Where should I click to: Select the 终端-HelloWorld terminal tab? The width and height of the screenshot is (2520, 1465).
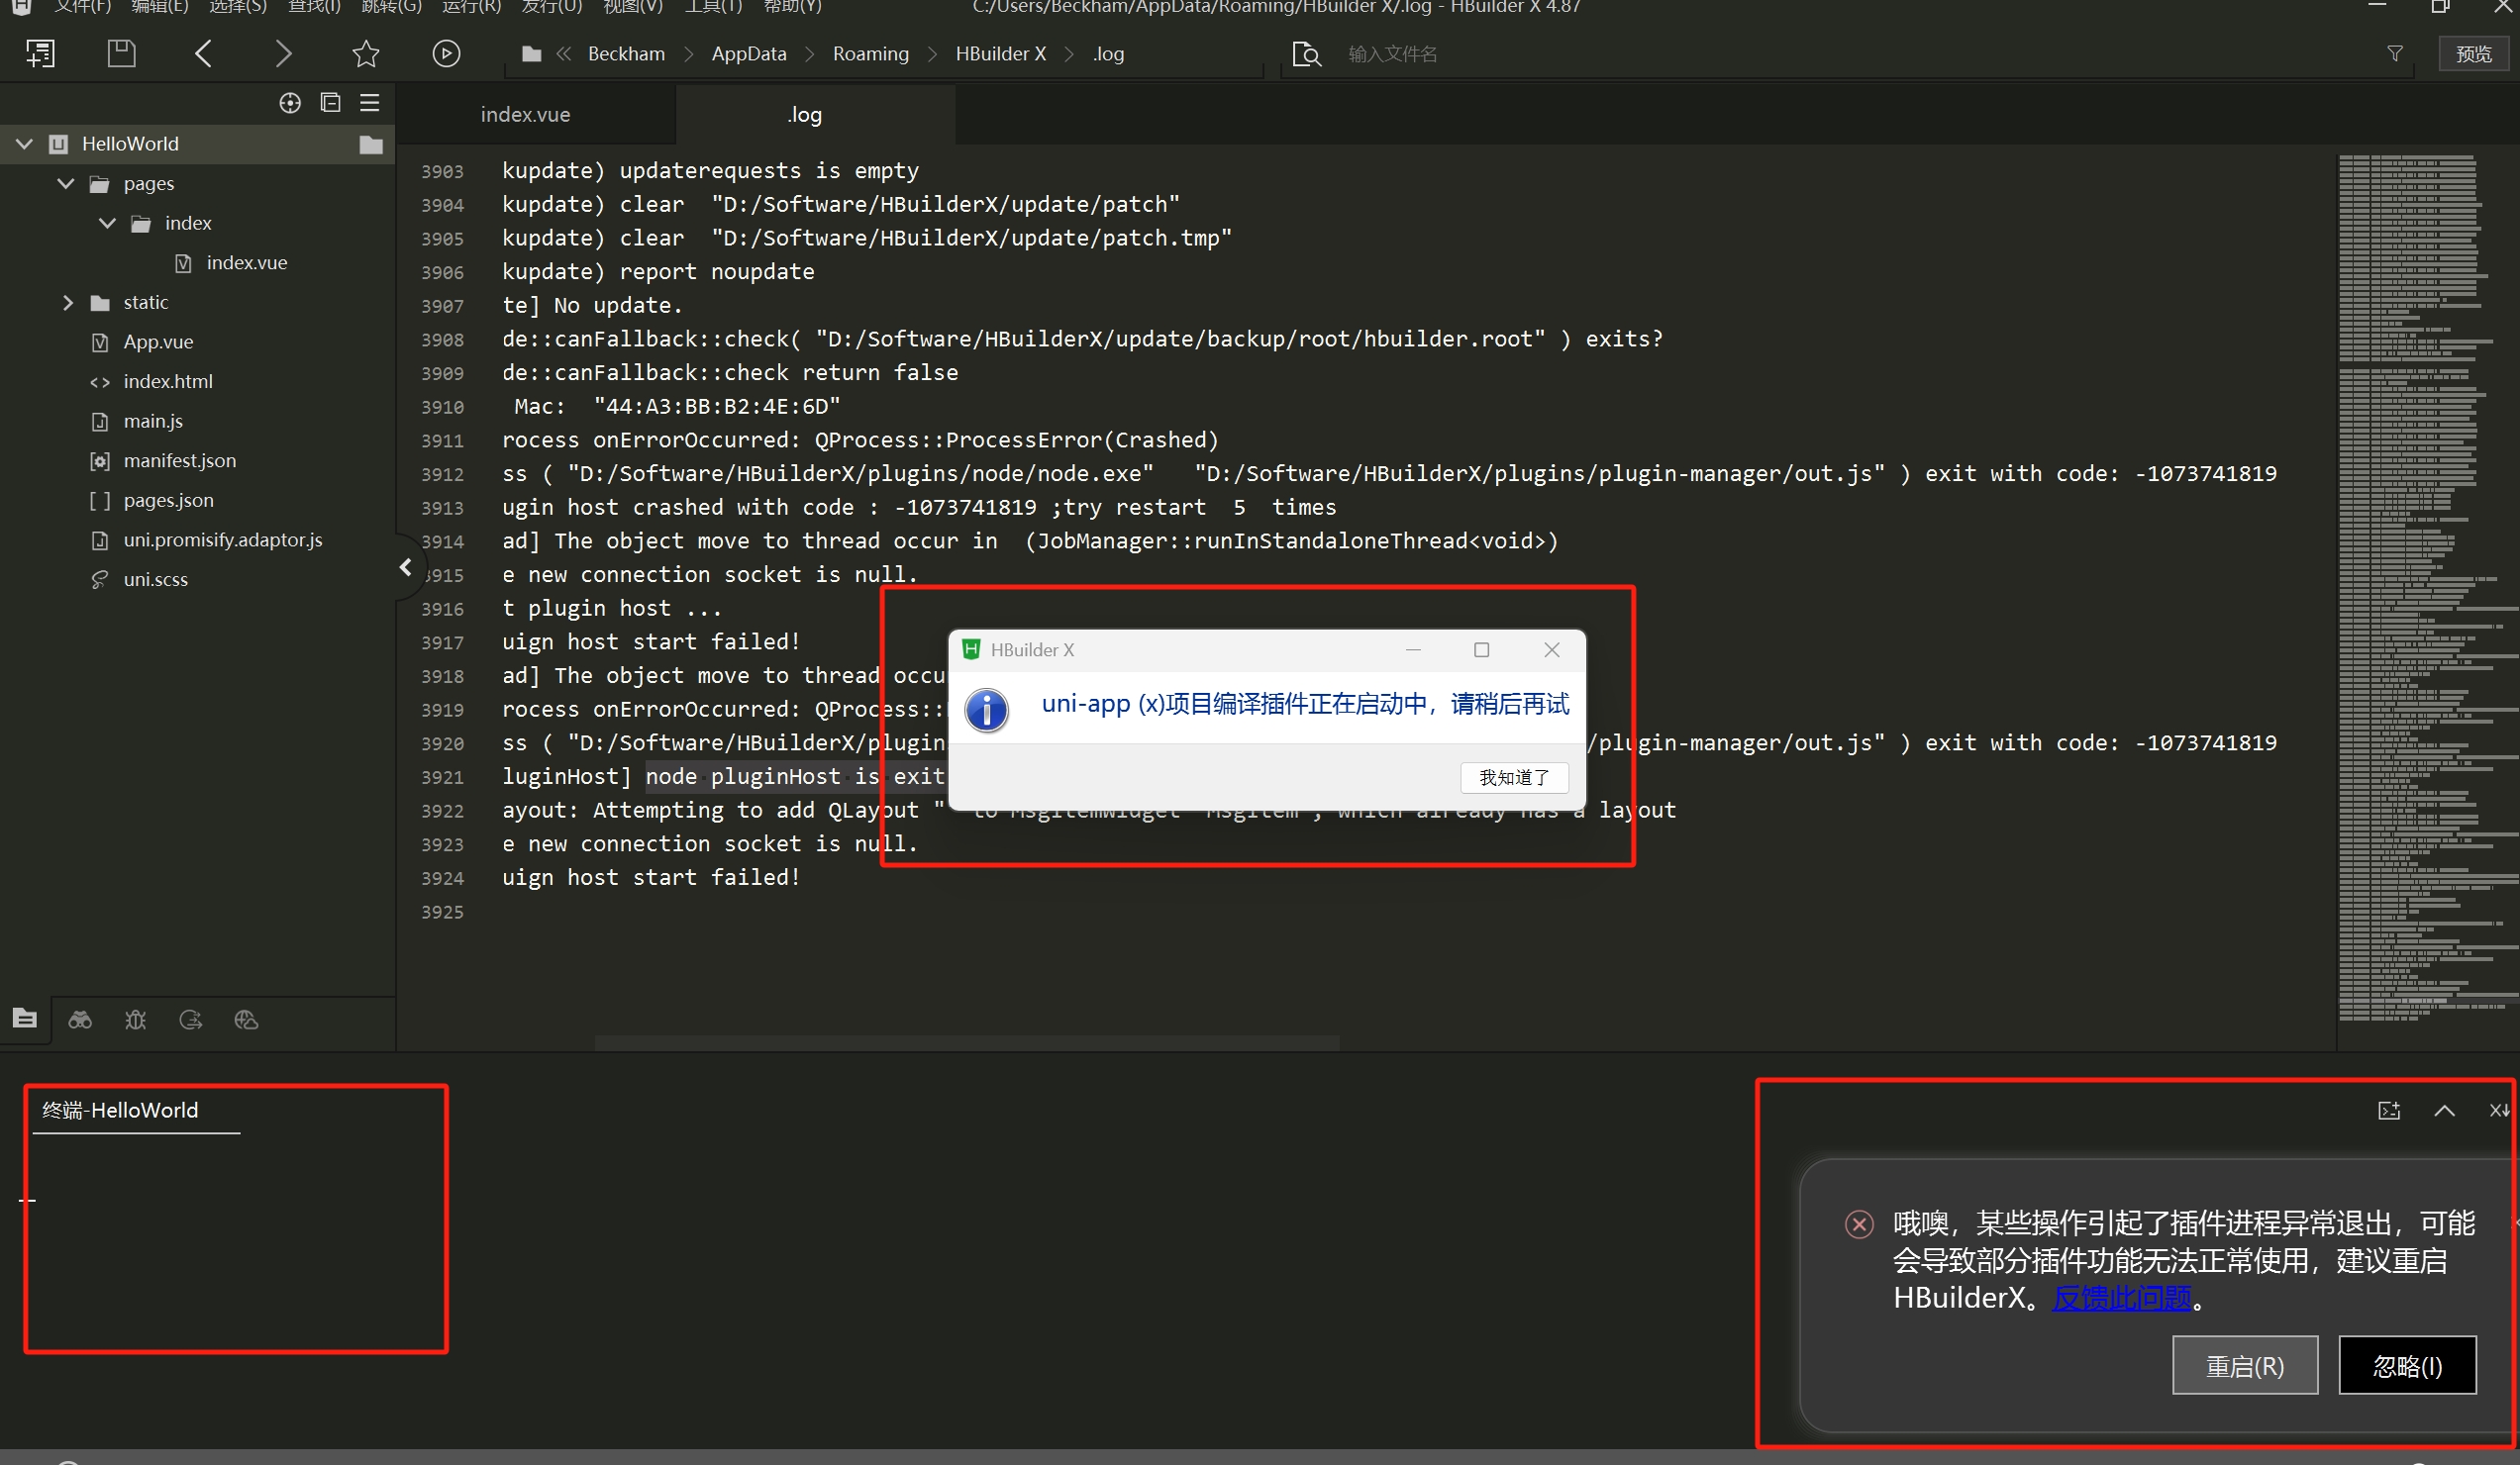pyautogui.click(x=120, y=1110)
